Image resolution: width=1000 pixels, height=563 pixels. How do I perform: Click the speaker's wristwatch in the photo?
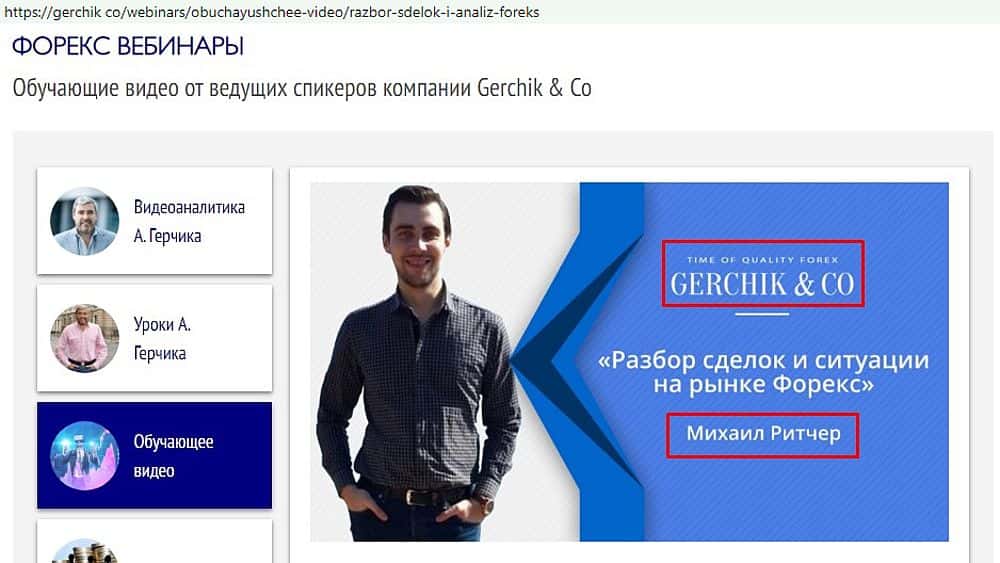(x=487, y=506)
